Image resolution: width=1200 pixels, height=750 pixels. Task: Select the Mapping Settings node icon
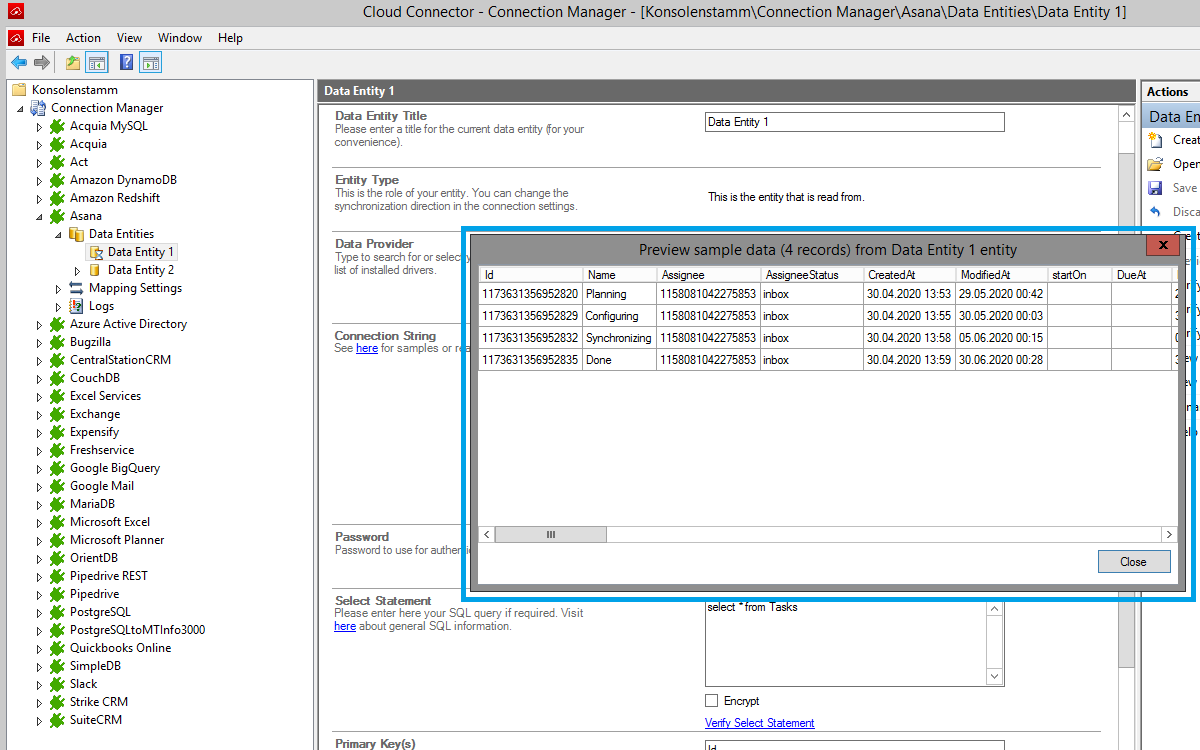click(76, 288)
